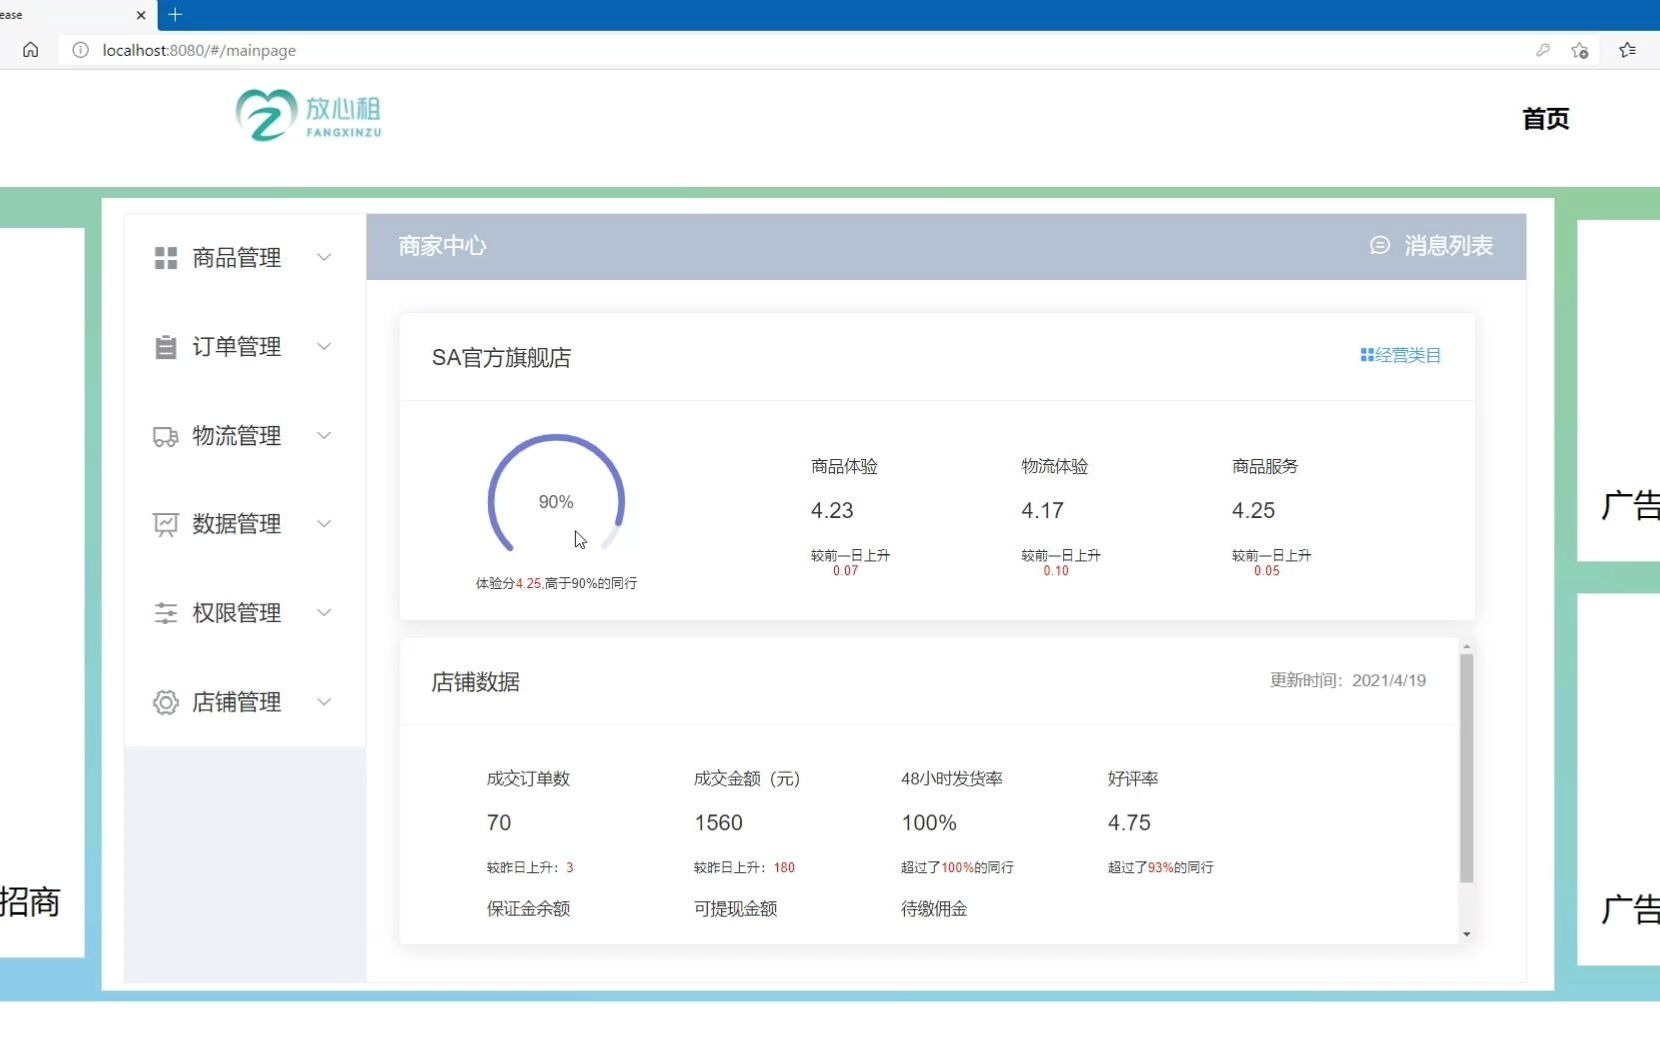This screenshot has height=1038, width=1660.
Task: Click the 店铺数据 section title
Action: click(x=475, y=682)
